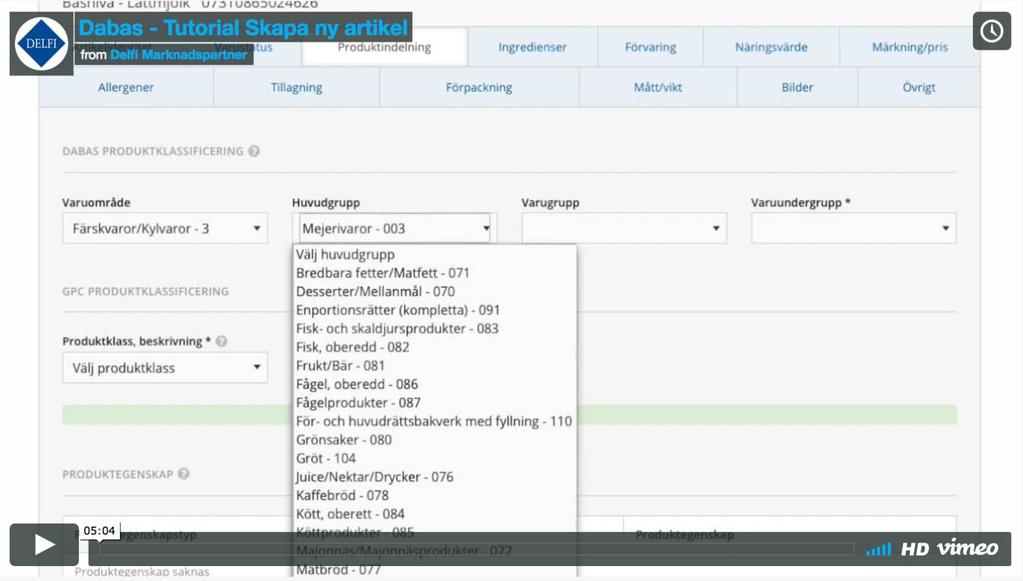Click the Watch Later clock icon
Viewport: 1023px width, 581px height.
992,31
